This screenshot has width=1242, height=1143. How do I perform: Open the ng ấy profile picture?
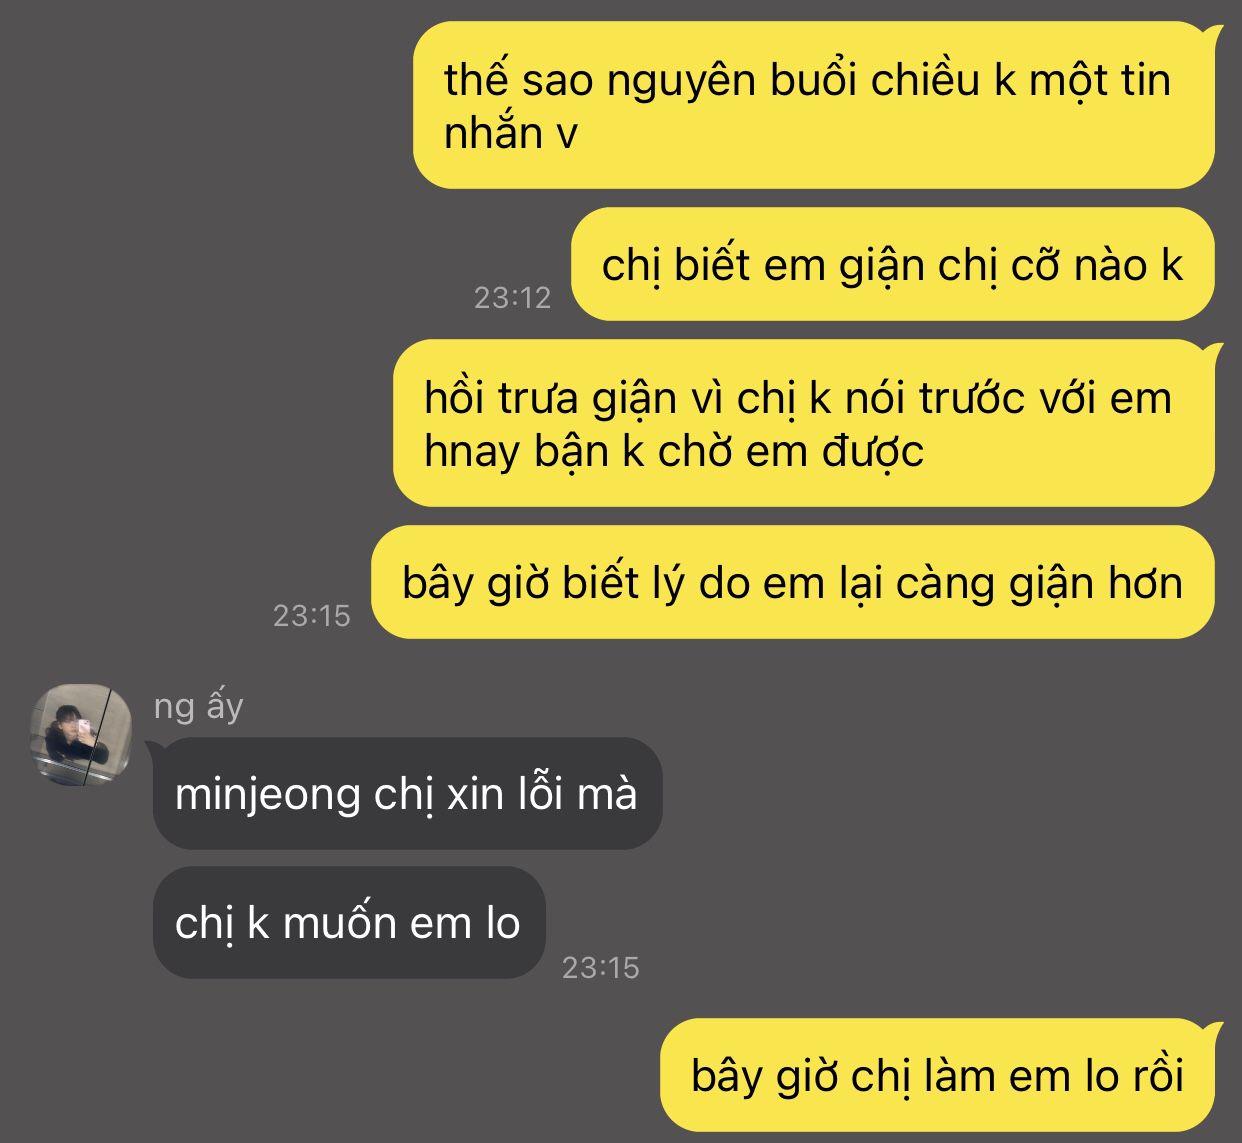coord(80,734)
